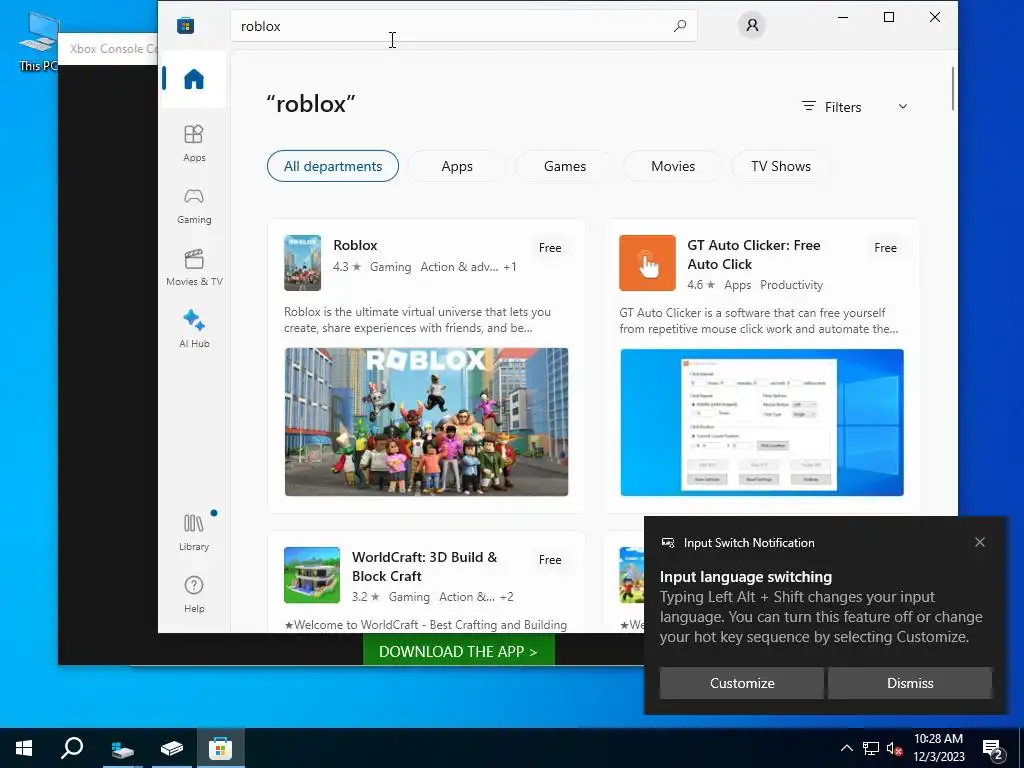Click the Roblox app icon
1024x768 pixels.
point(302,263)
